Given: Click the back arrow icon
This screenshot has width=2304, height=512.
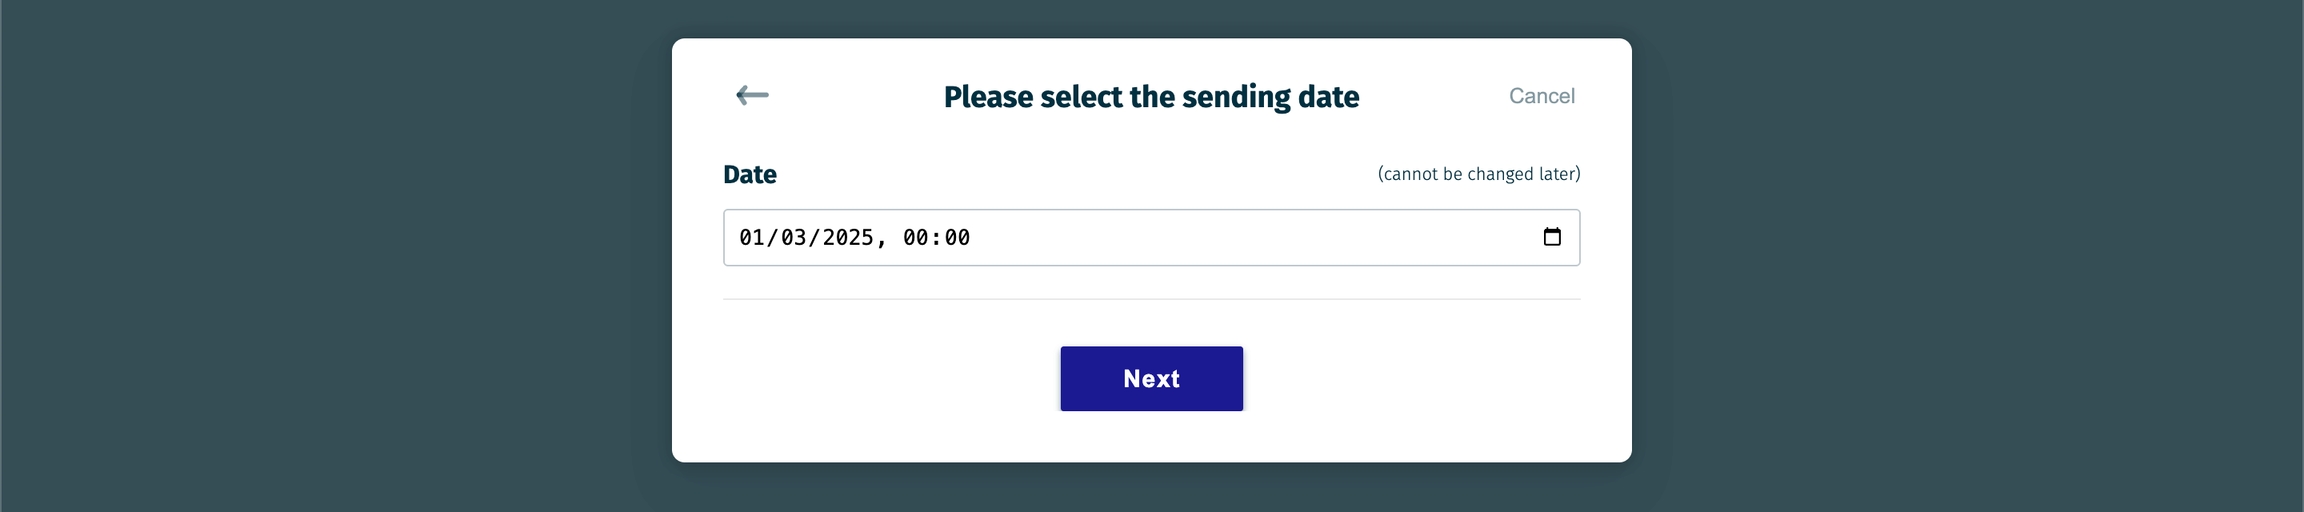Looking at the screenshot, I should [x=752, y=95].
